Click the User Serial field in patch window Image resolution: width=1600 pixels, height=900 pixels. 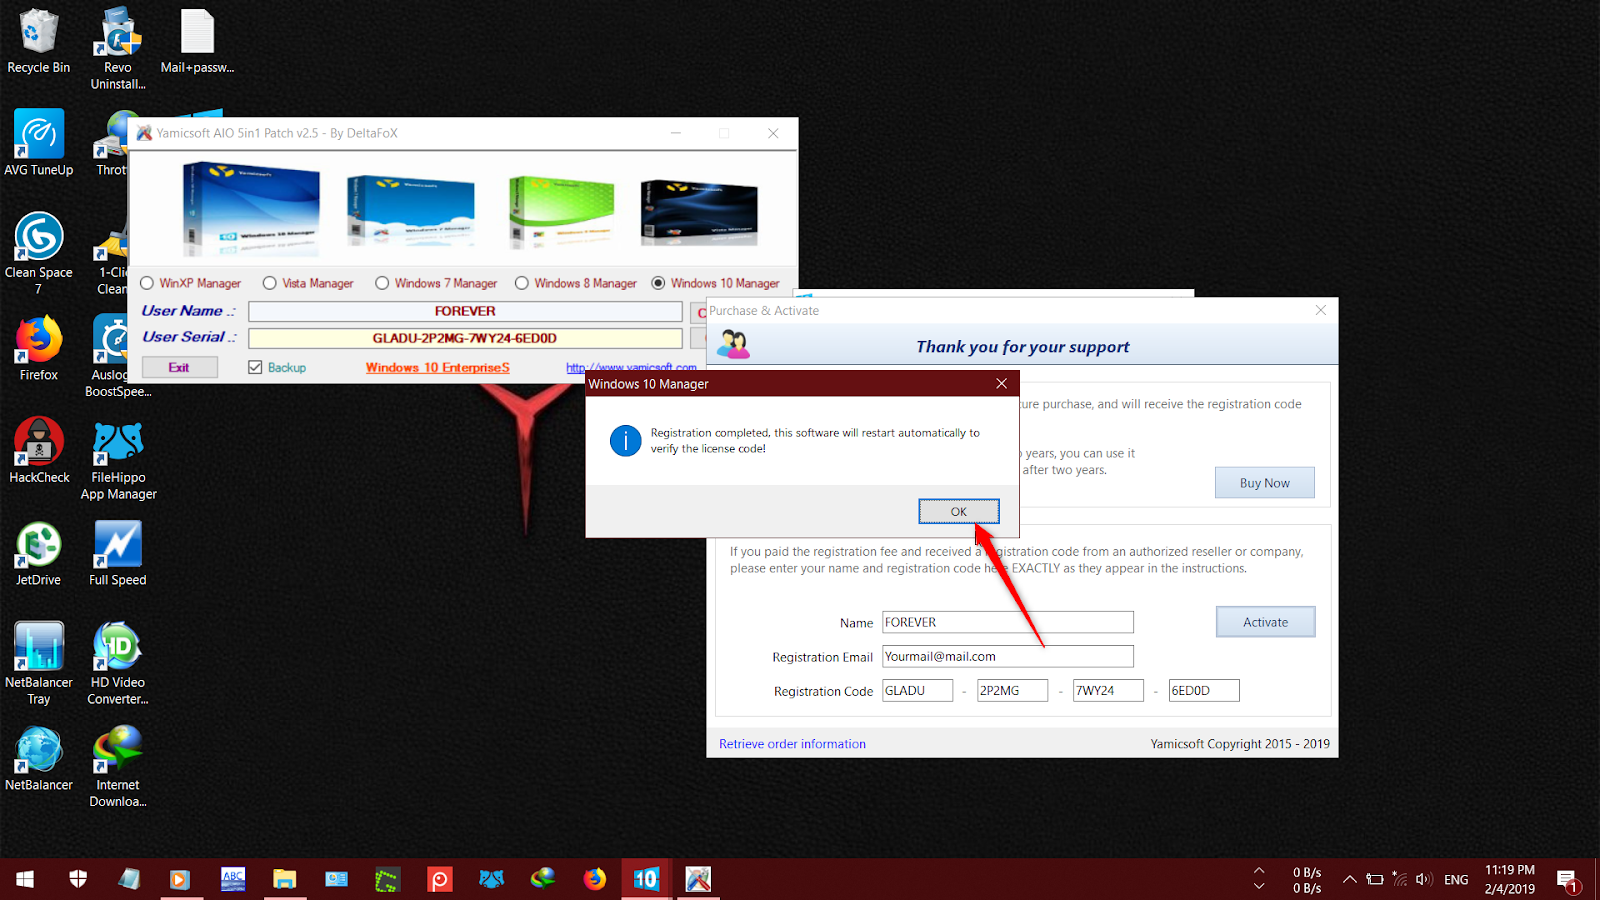pos(465,338)
